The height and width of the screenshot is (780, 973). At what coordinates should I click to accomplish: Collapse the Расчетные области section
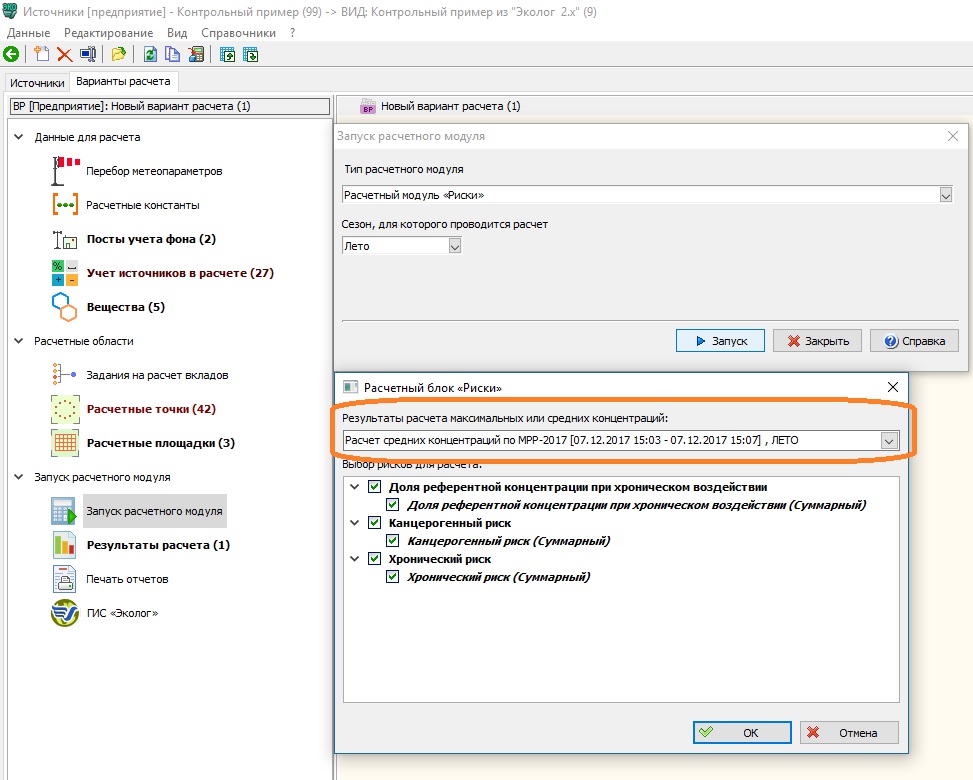click(x=19, y=341)
